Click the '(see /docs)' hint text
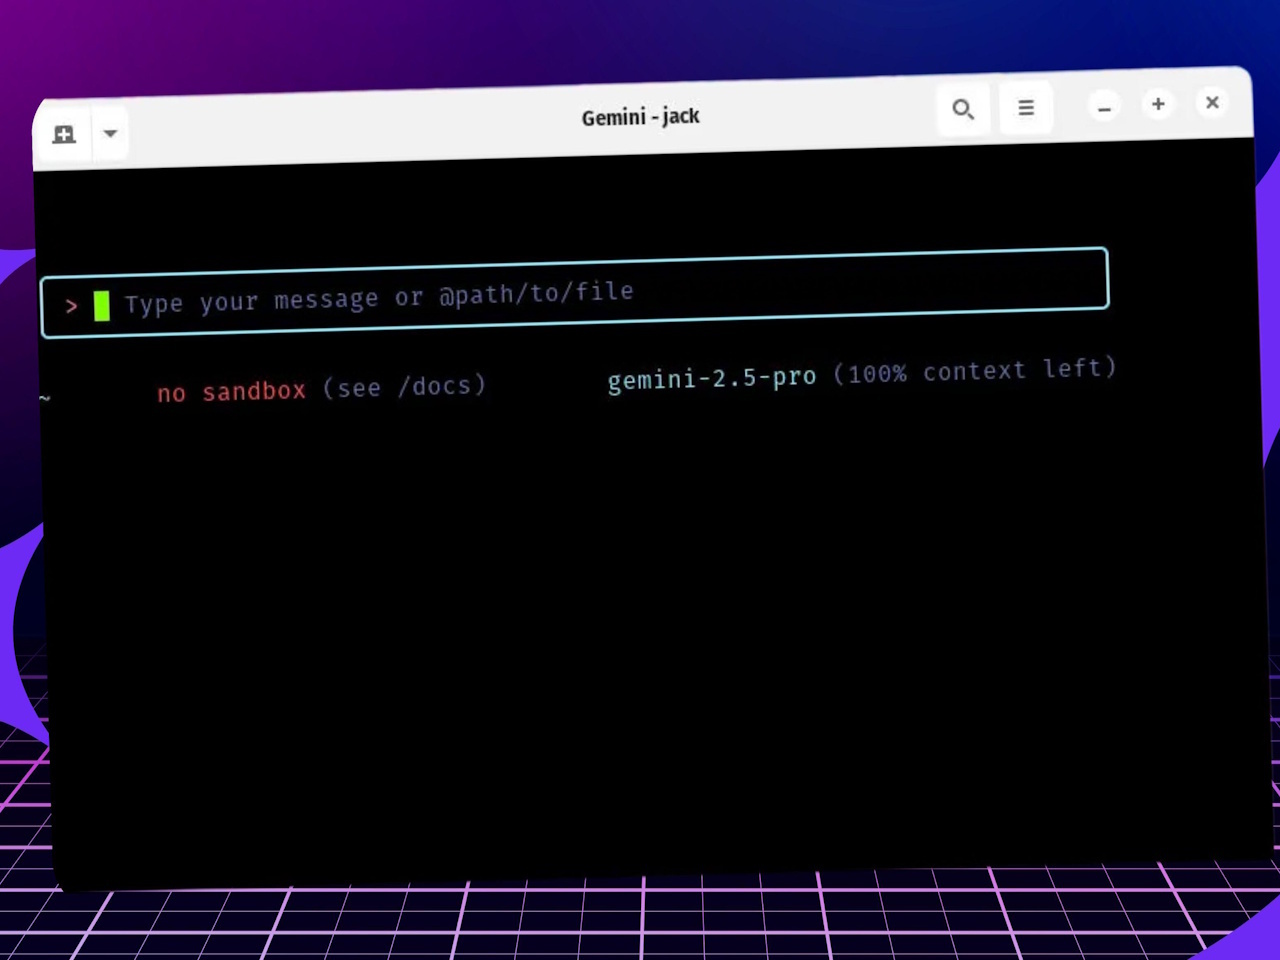1280x960 pixels. click(404, 387)
